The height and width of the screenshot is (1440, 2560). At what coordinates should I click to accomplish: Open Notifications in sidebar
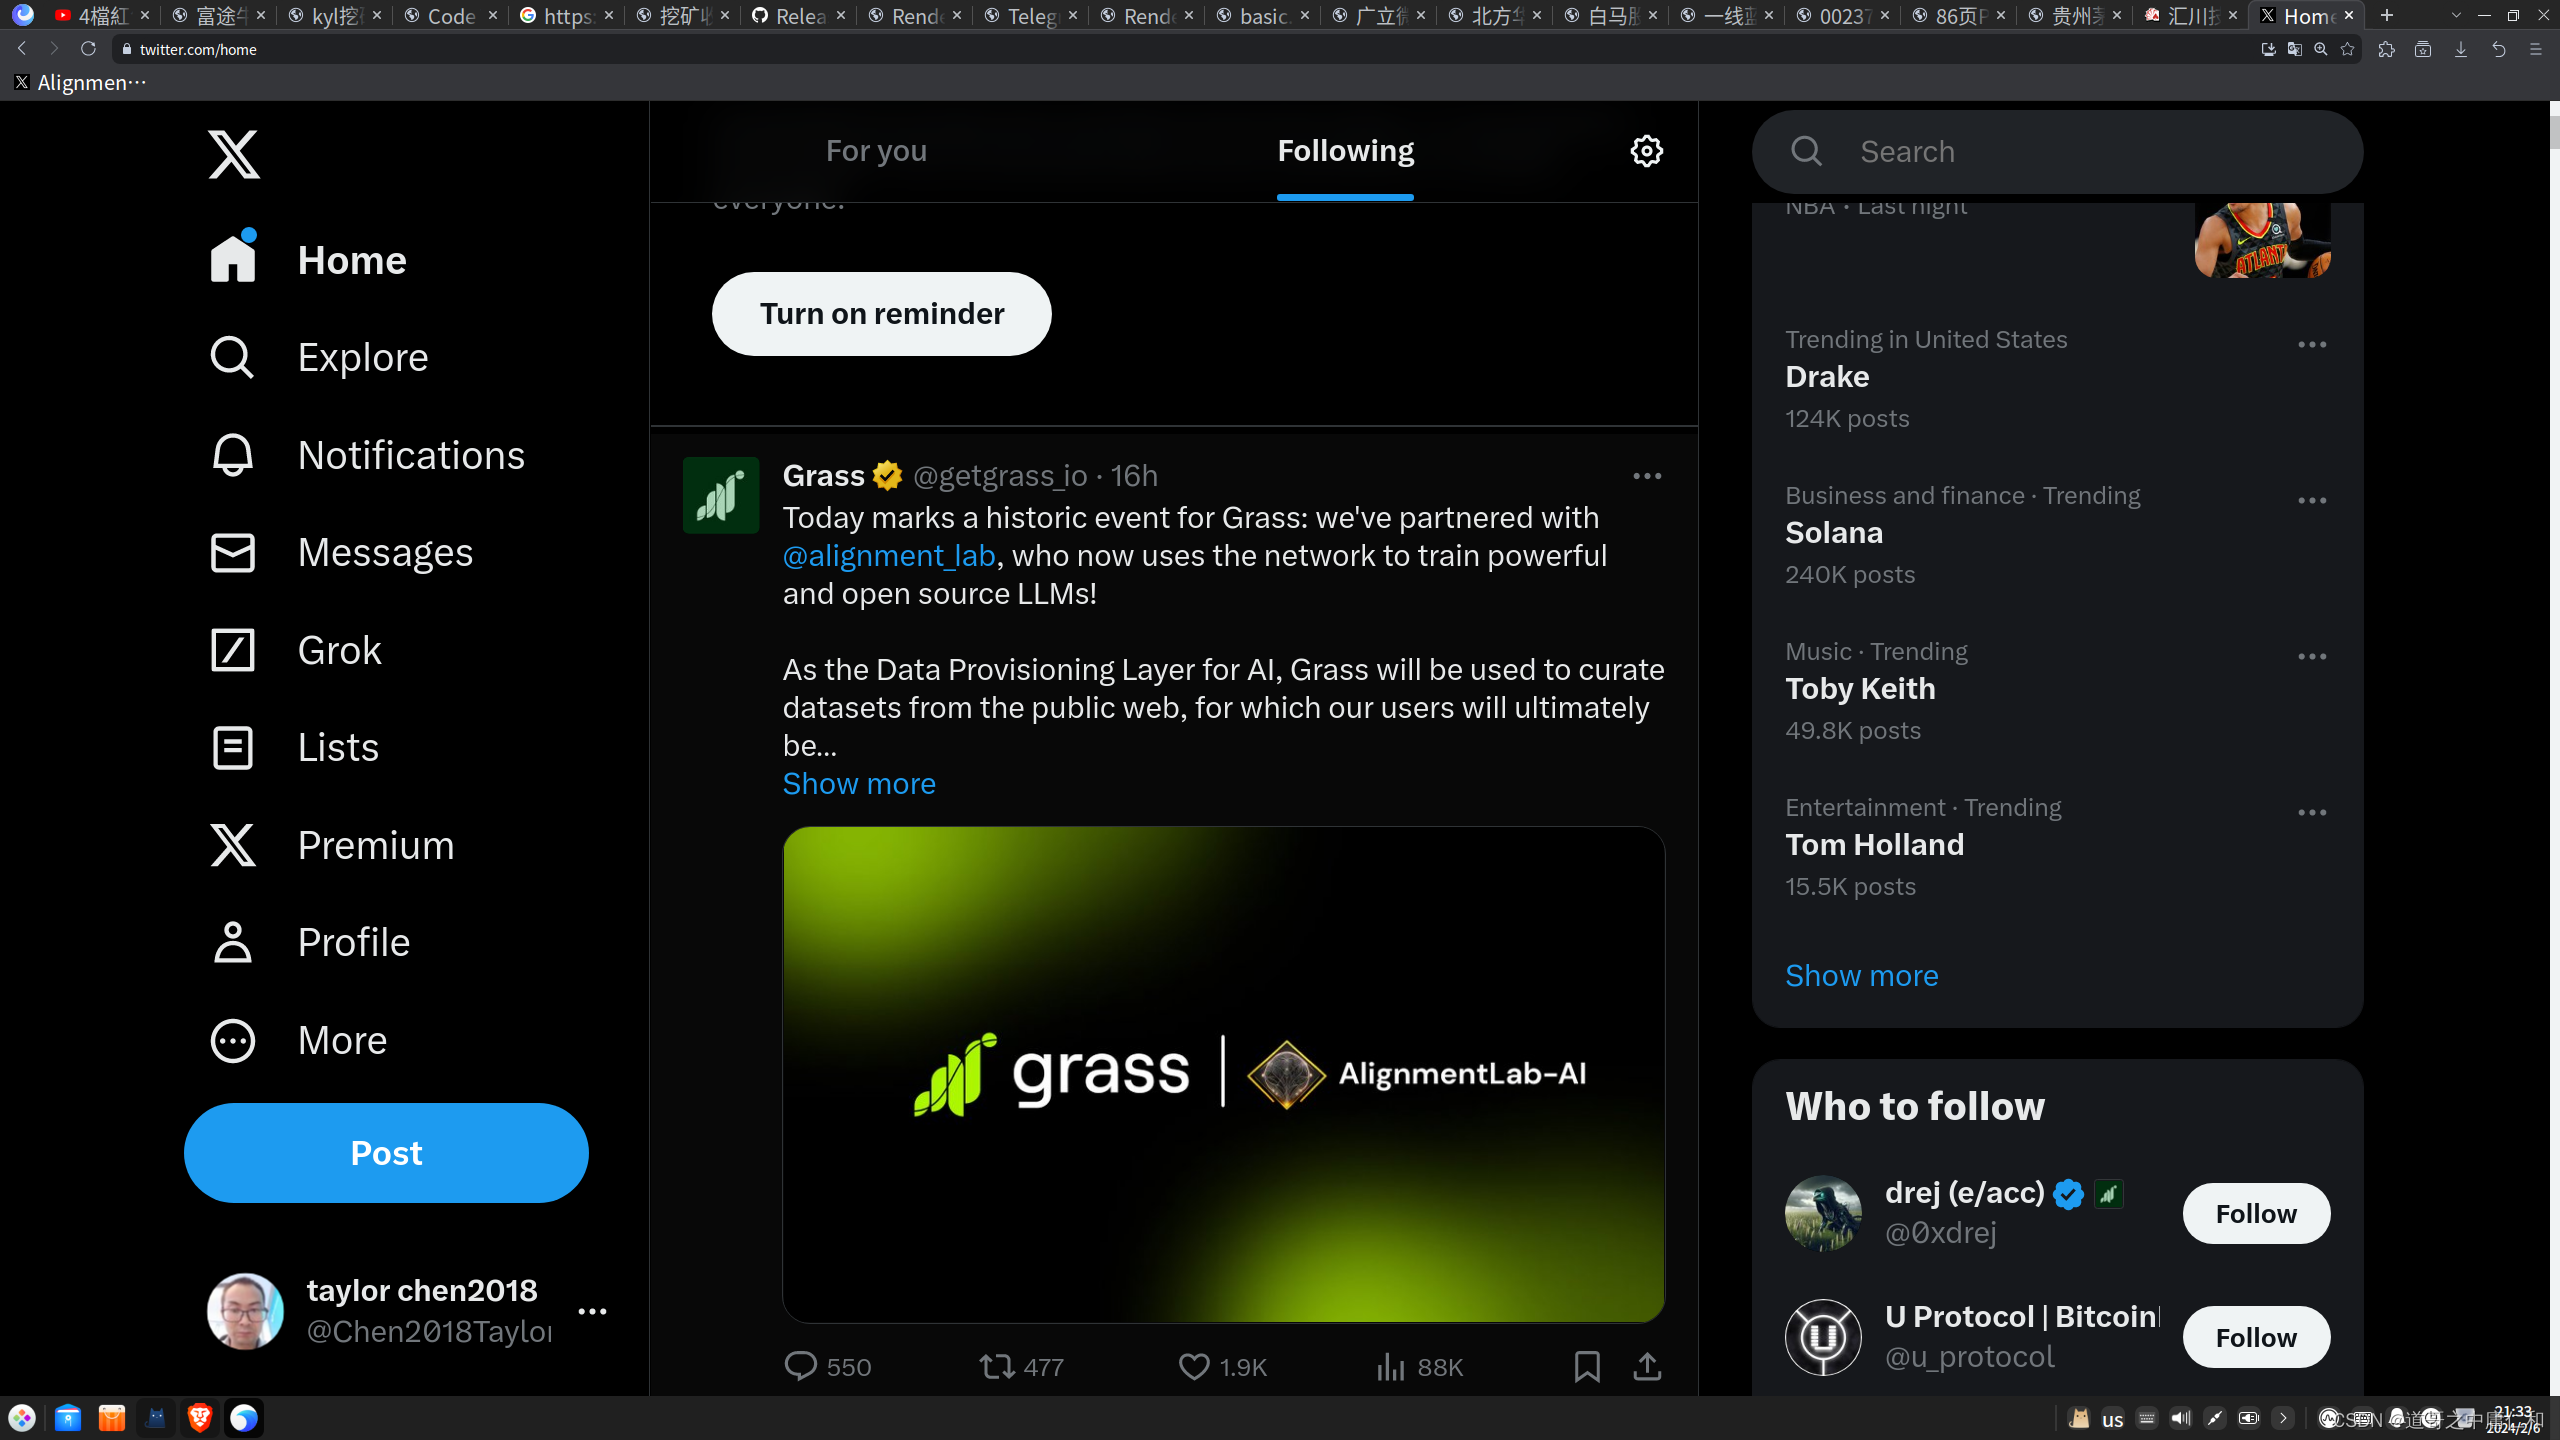click(x=410, y=455)
